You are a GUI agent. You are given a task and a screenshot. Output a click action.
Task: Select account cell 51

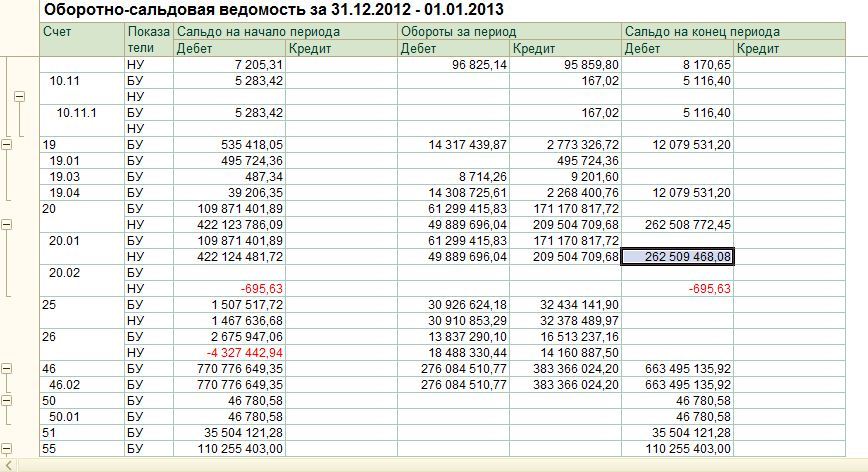click(x=83, y=433)
